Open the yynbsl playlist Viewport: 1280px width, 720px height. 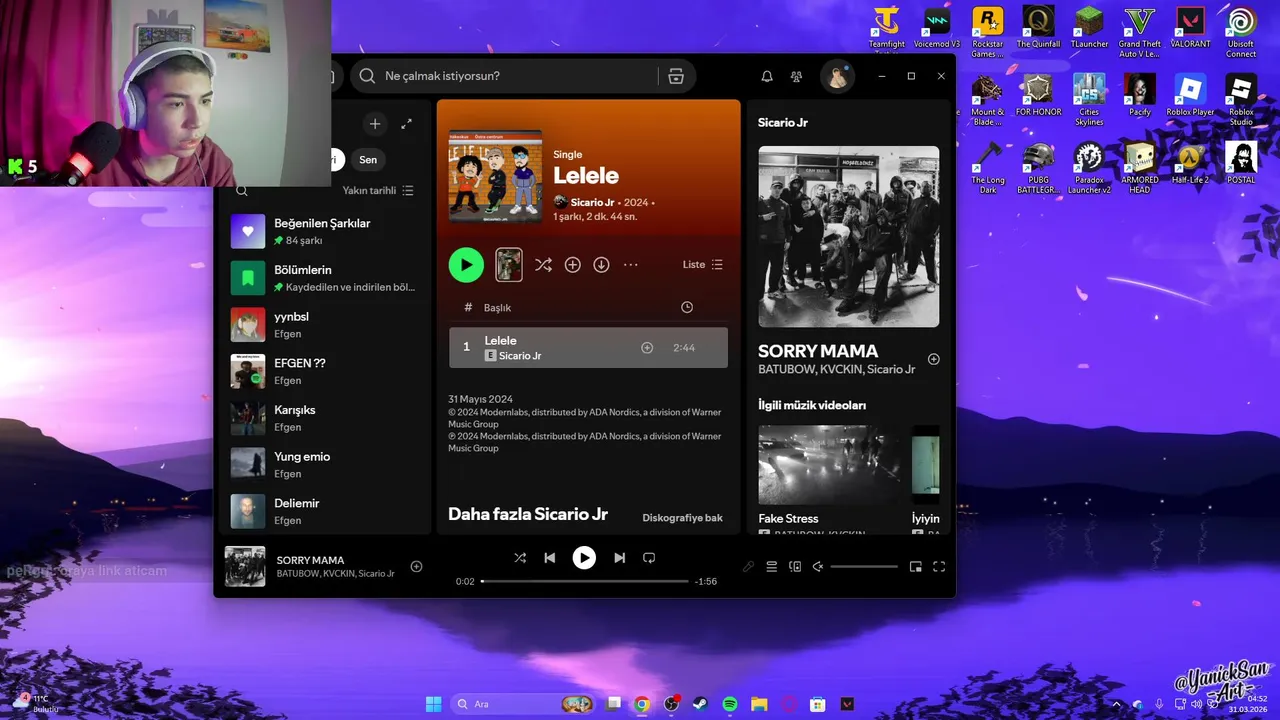pyautogui.click(x=325, y=325)
